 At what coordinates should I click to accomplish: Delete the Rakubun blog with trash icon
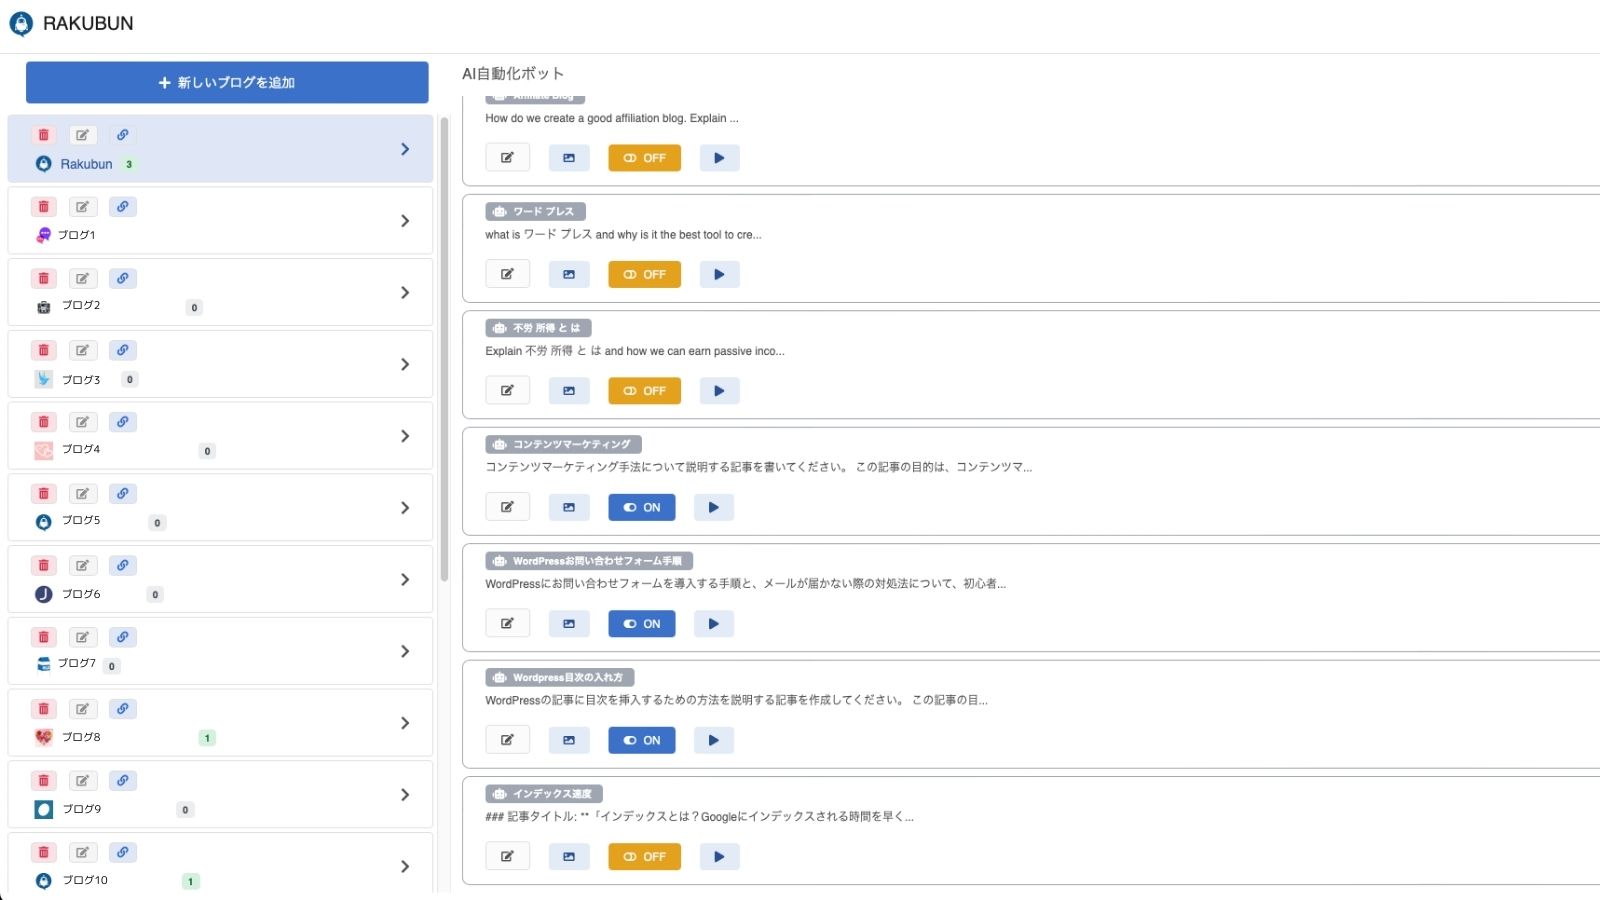point(43,135)
